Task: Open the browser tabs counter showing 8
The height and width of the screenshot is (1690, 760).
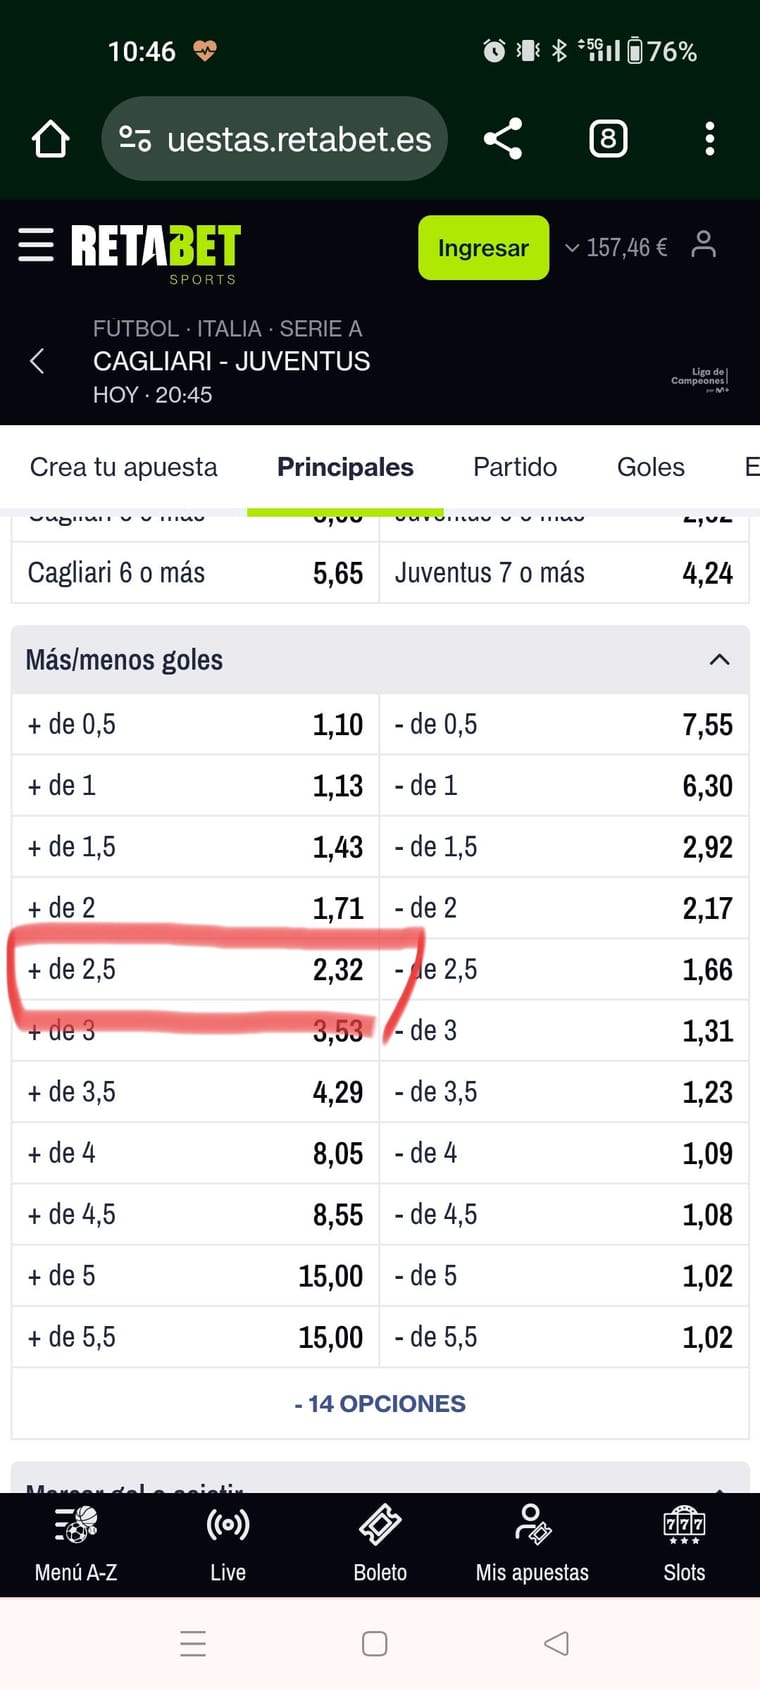Action: click(608, 139)
